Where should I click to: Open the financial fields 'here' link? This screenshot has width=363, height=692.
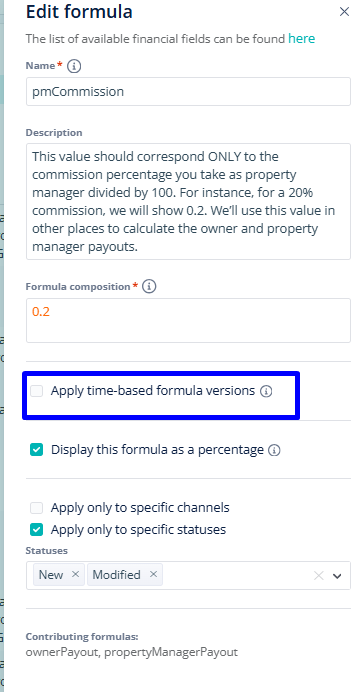click(x=302, y=39)
